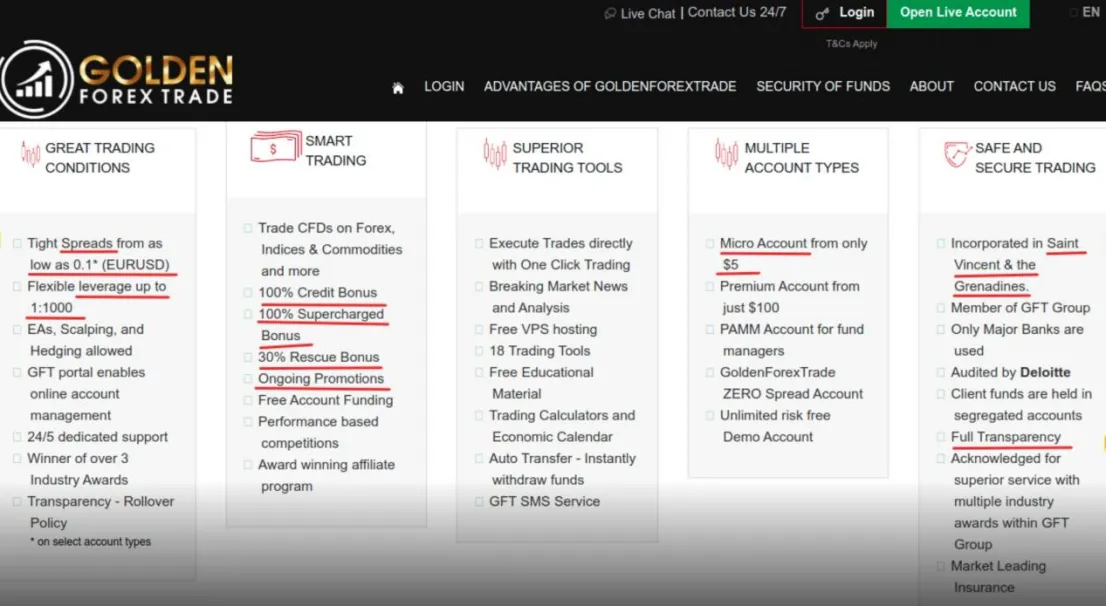Click 'Free Educational Material' item
The image size is (1106, 607).
coord(541,383)
